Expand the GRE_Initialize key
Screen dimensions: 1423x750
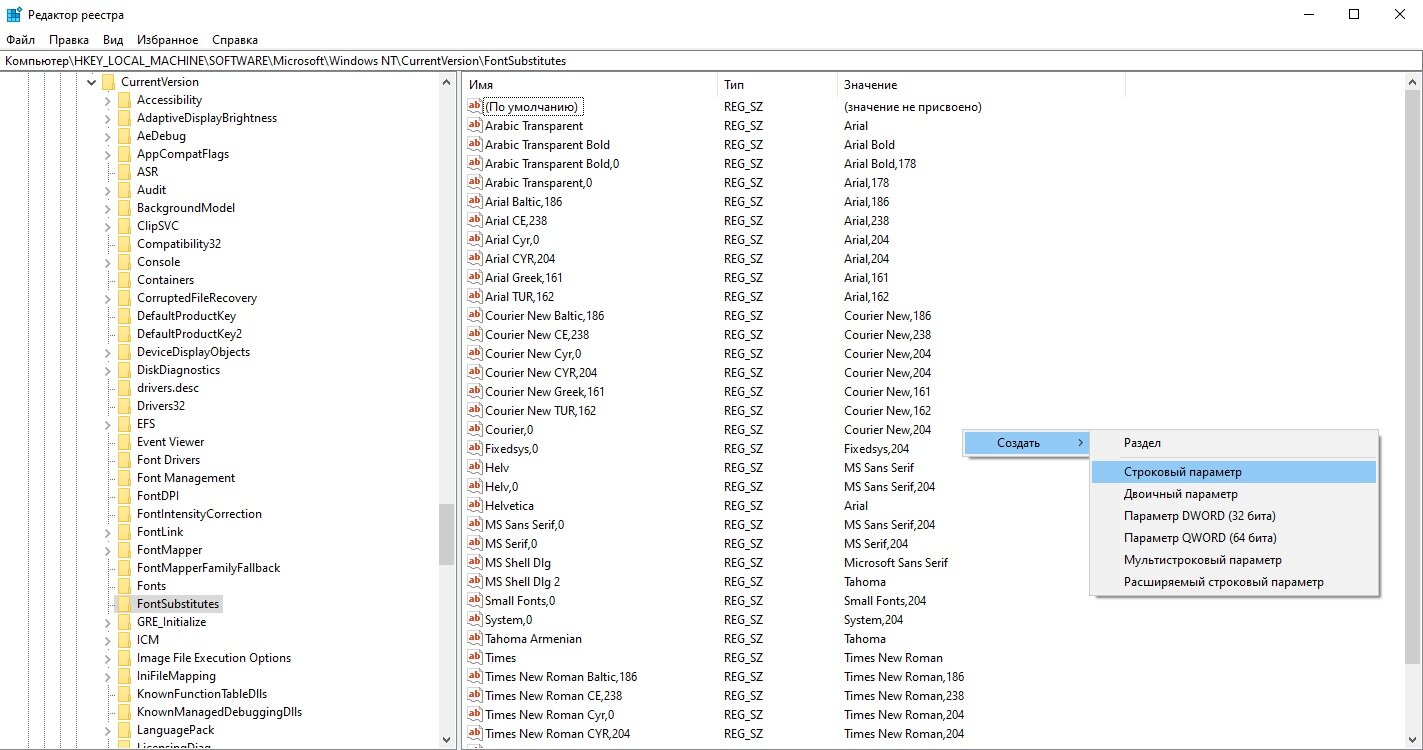(108, 622)
